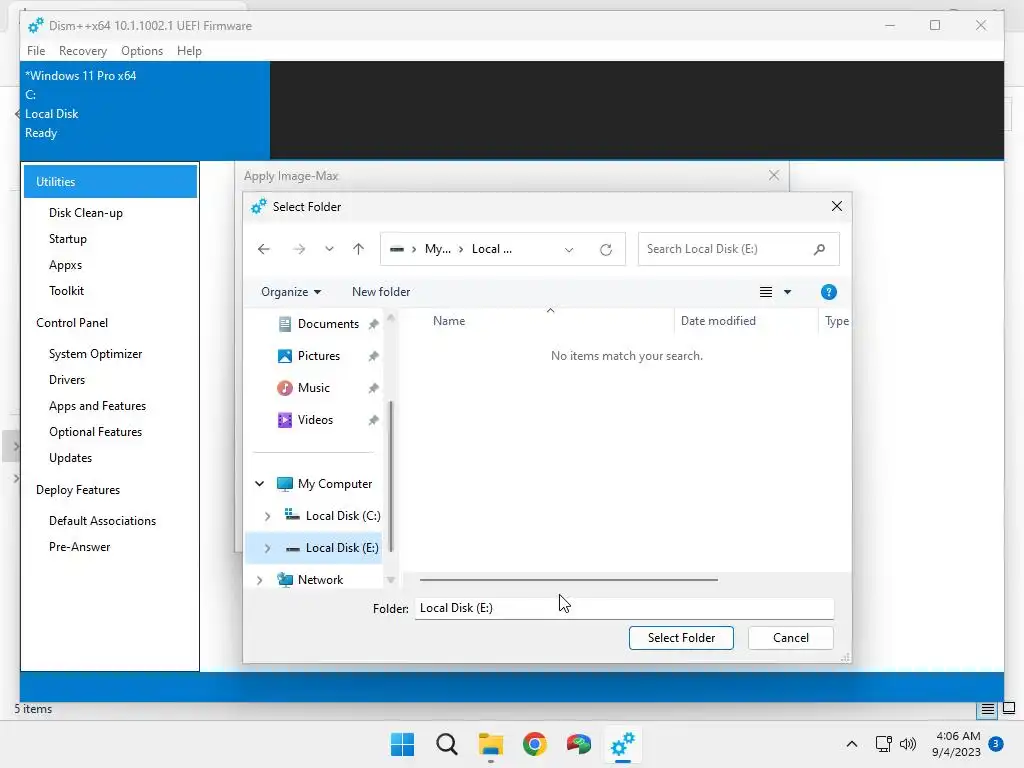Open Drivers in the sidebar
1024x768 pixels.
tap(67, 380)
